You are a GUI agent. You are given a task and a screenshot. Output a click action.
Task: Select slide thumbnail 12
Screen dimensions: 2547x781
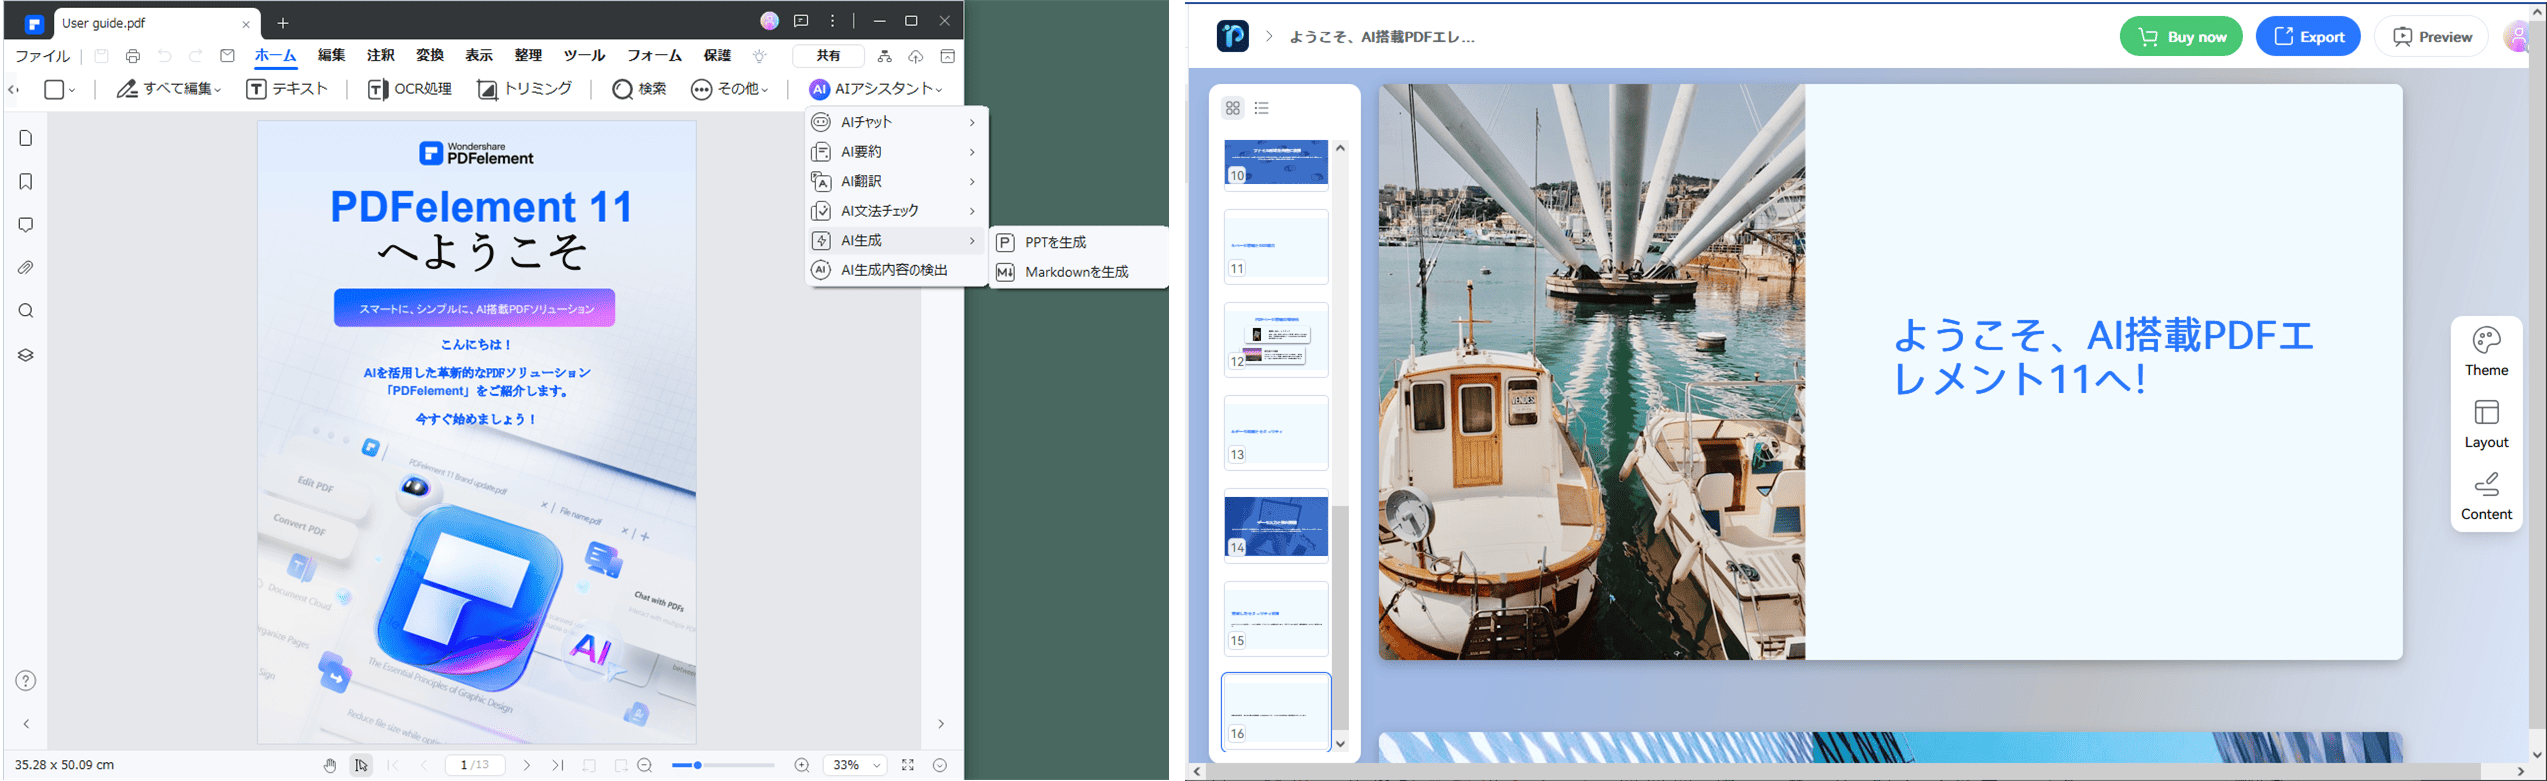[1276, 340]
